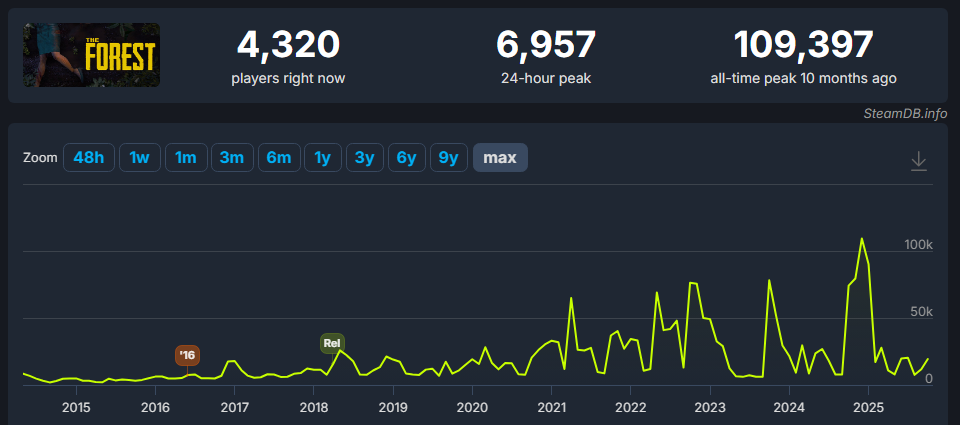Click The Forest game thumbnail

pos(92,55)
